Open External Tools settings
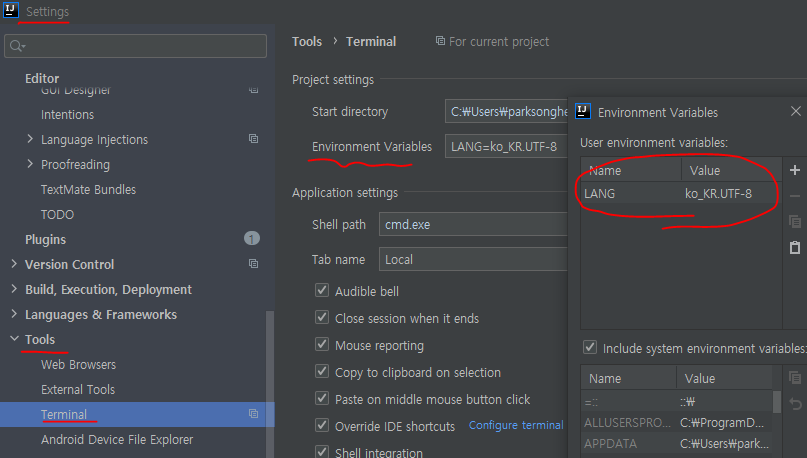 tap(78, 390)
